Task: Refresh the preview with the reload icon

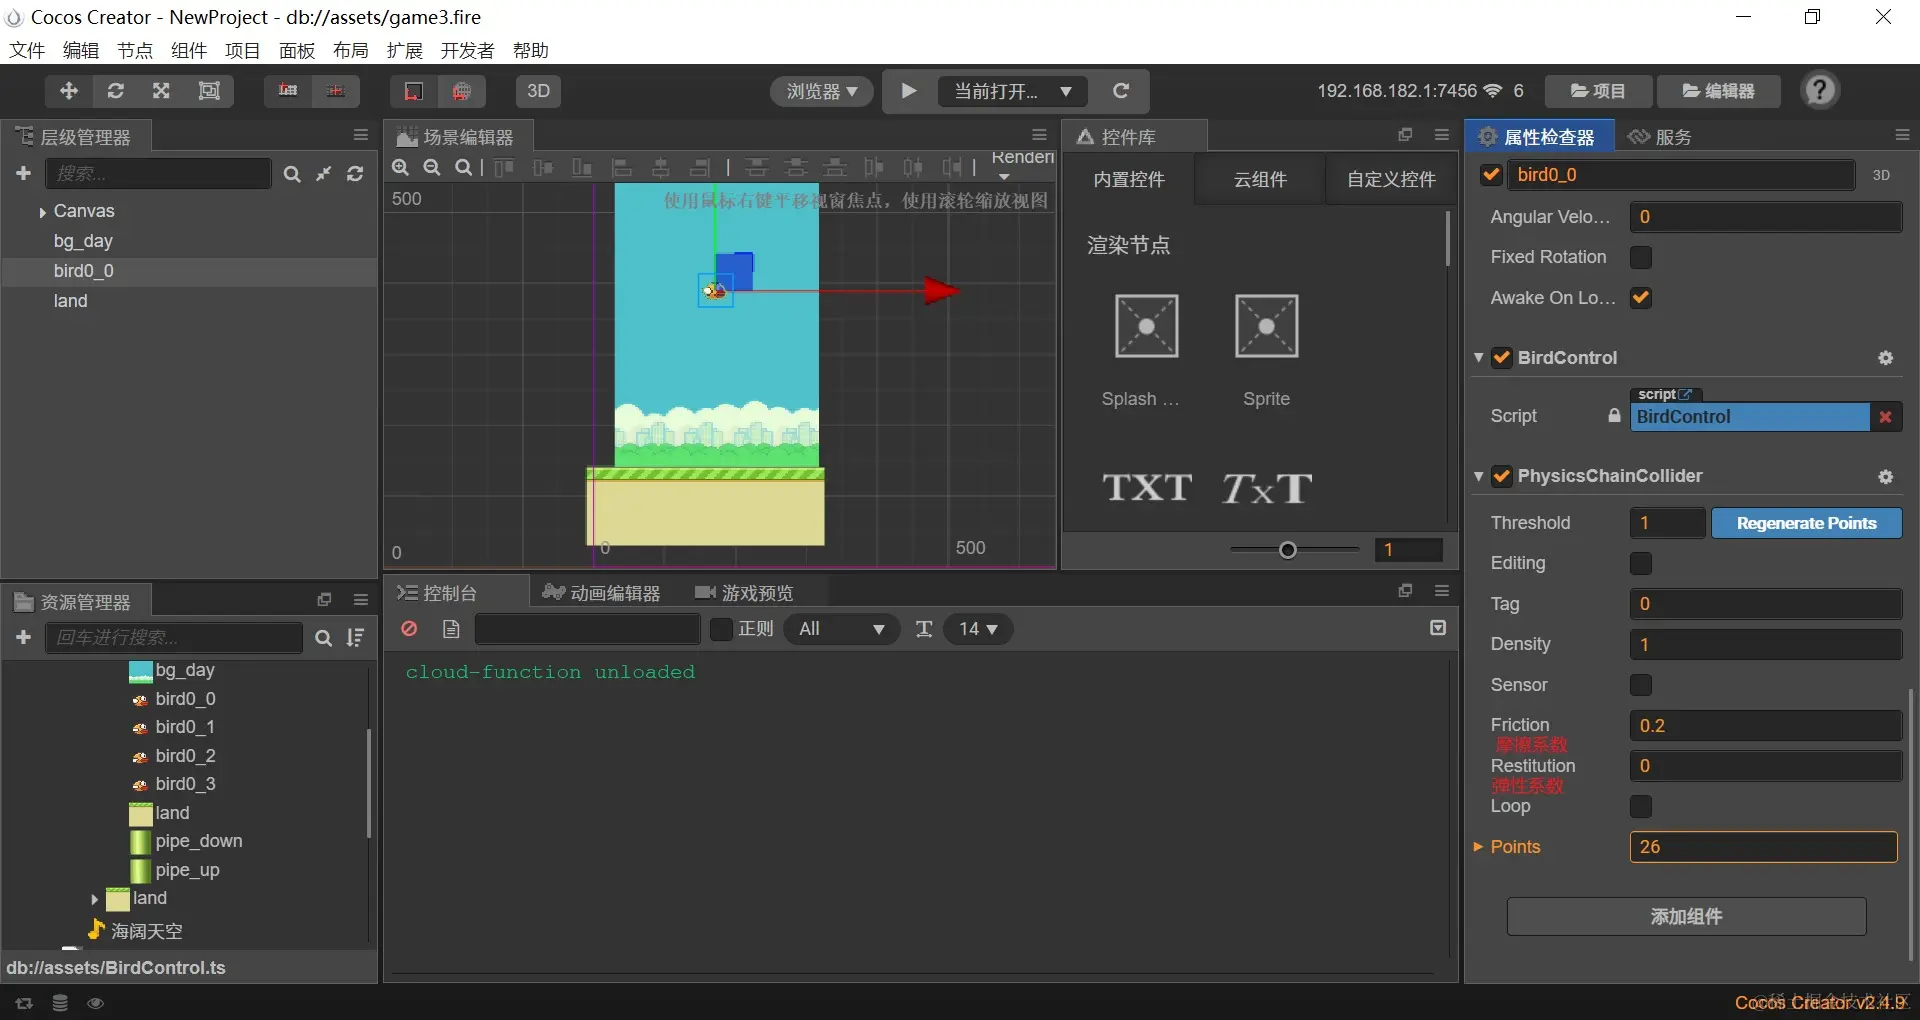Action: click(x=1121, y=91)
